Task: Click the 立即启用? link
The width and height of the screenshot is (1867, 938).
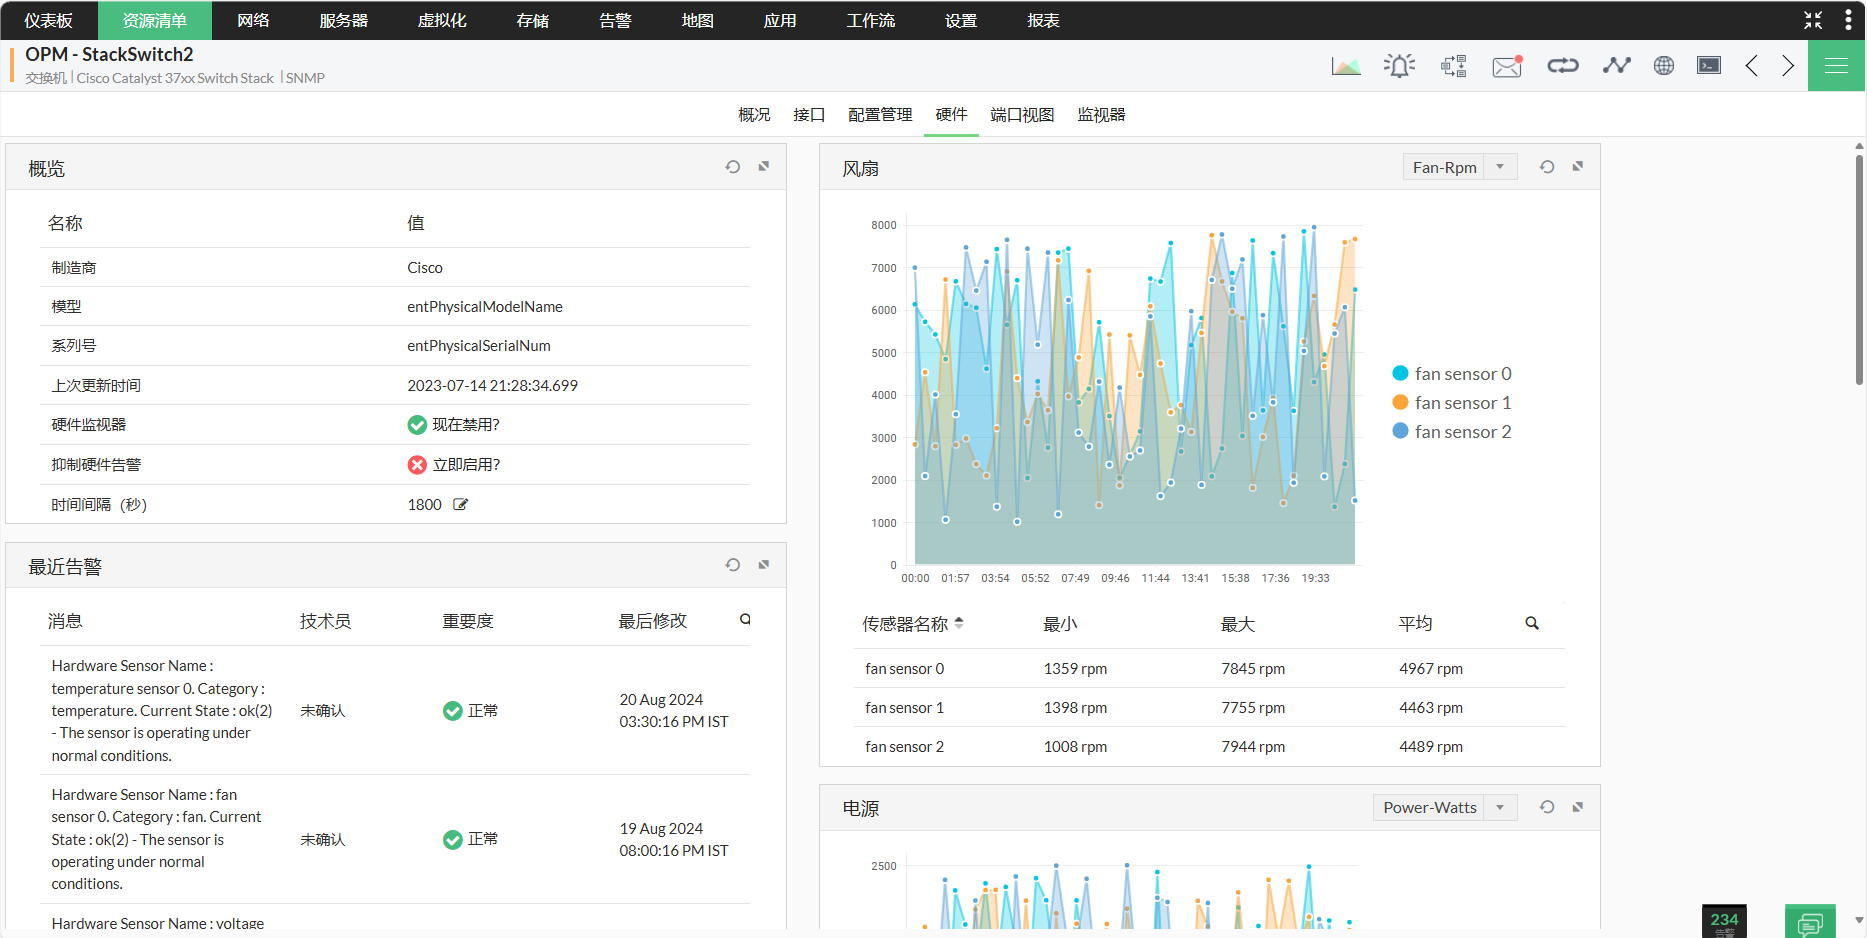Action: 466,465
